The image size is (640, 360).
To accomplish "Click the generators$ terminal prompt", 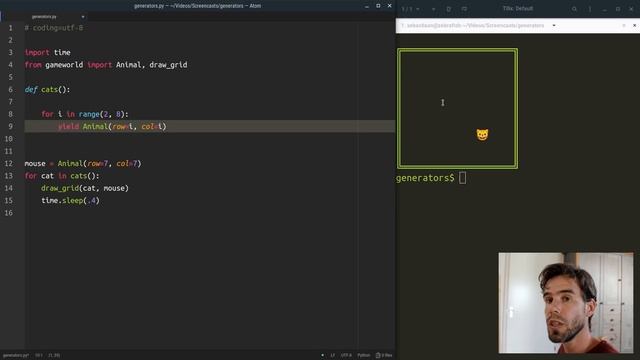I will (425, 178).
